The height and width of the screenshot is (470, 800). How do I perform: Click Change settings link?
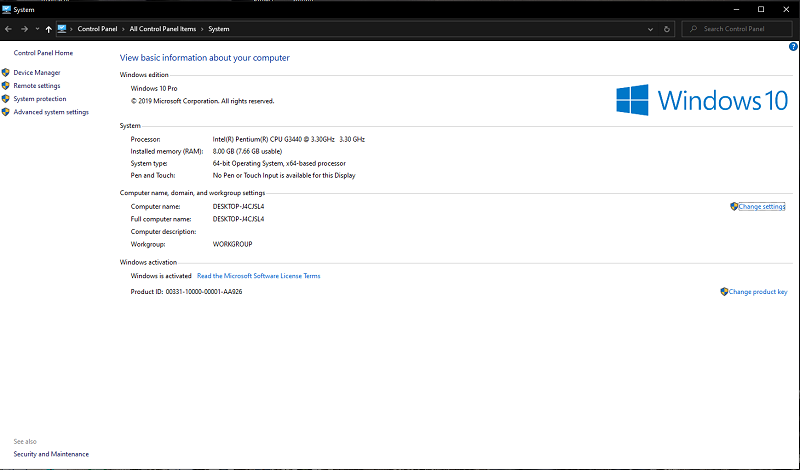click(x=762, y=207)
